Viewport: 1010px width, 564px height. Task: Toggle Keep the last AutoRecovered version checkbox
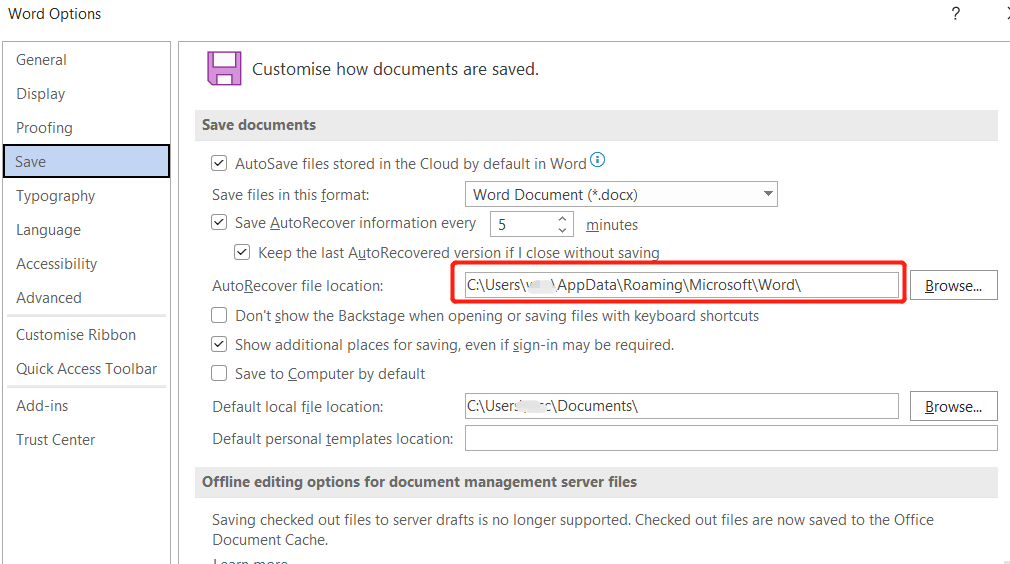[242, 252]
